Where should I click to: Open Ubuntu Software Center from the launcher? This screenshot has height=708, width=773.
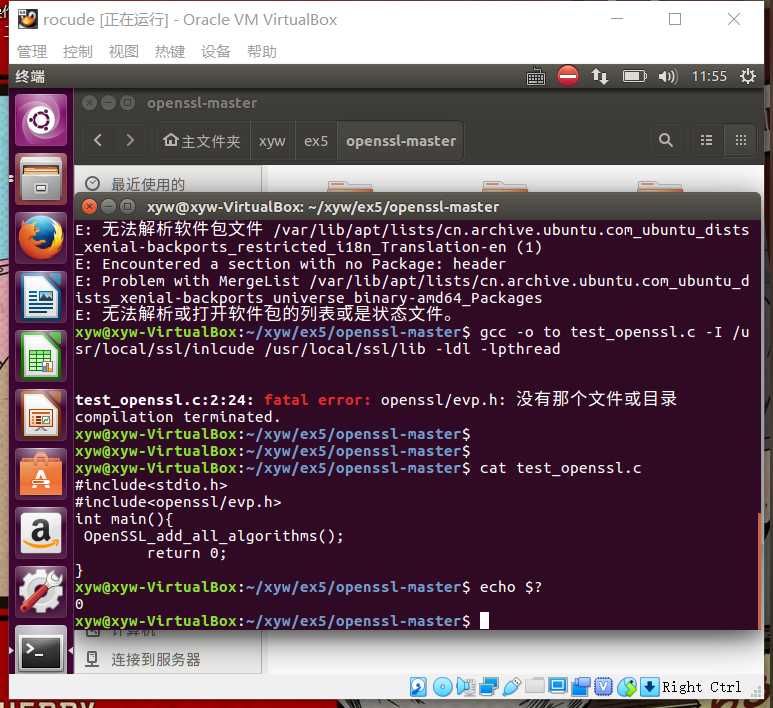(x=41, y=474)
